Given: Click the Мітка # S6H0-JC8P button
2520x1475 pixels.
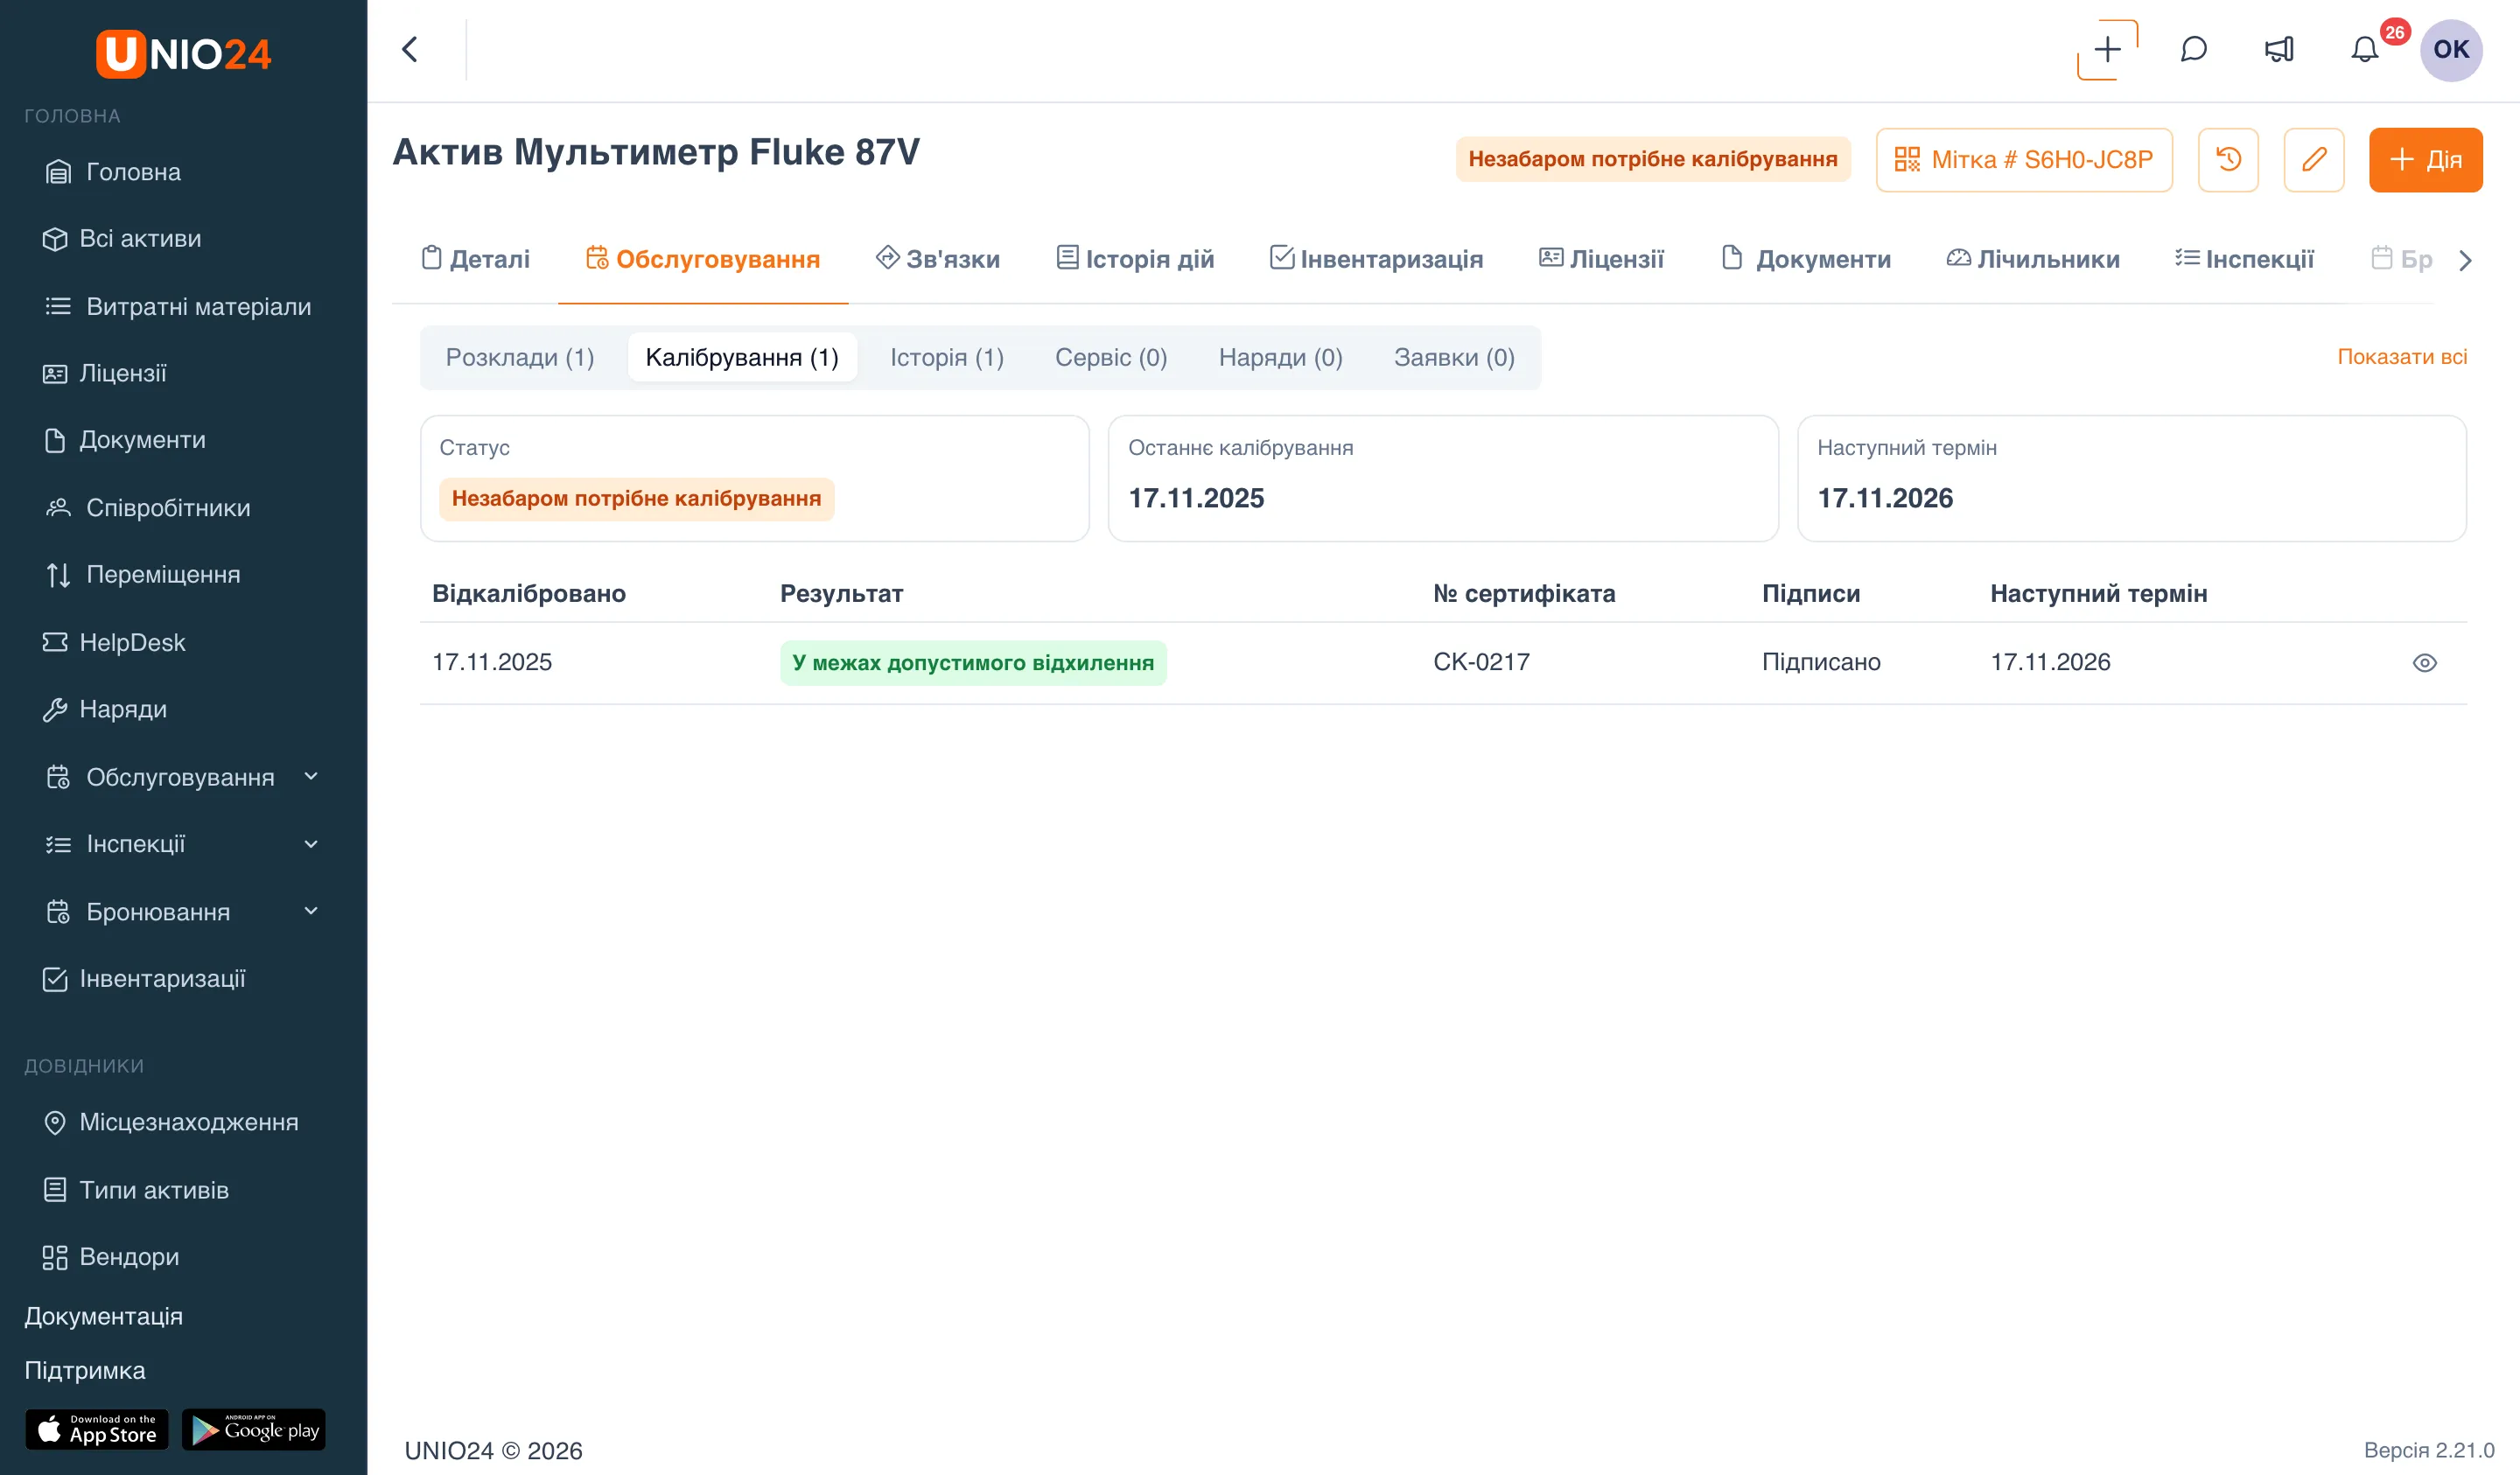Looking at the screenshot, I should point(2023,159).
